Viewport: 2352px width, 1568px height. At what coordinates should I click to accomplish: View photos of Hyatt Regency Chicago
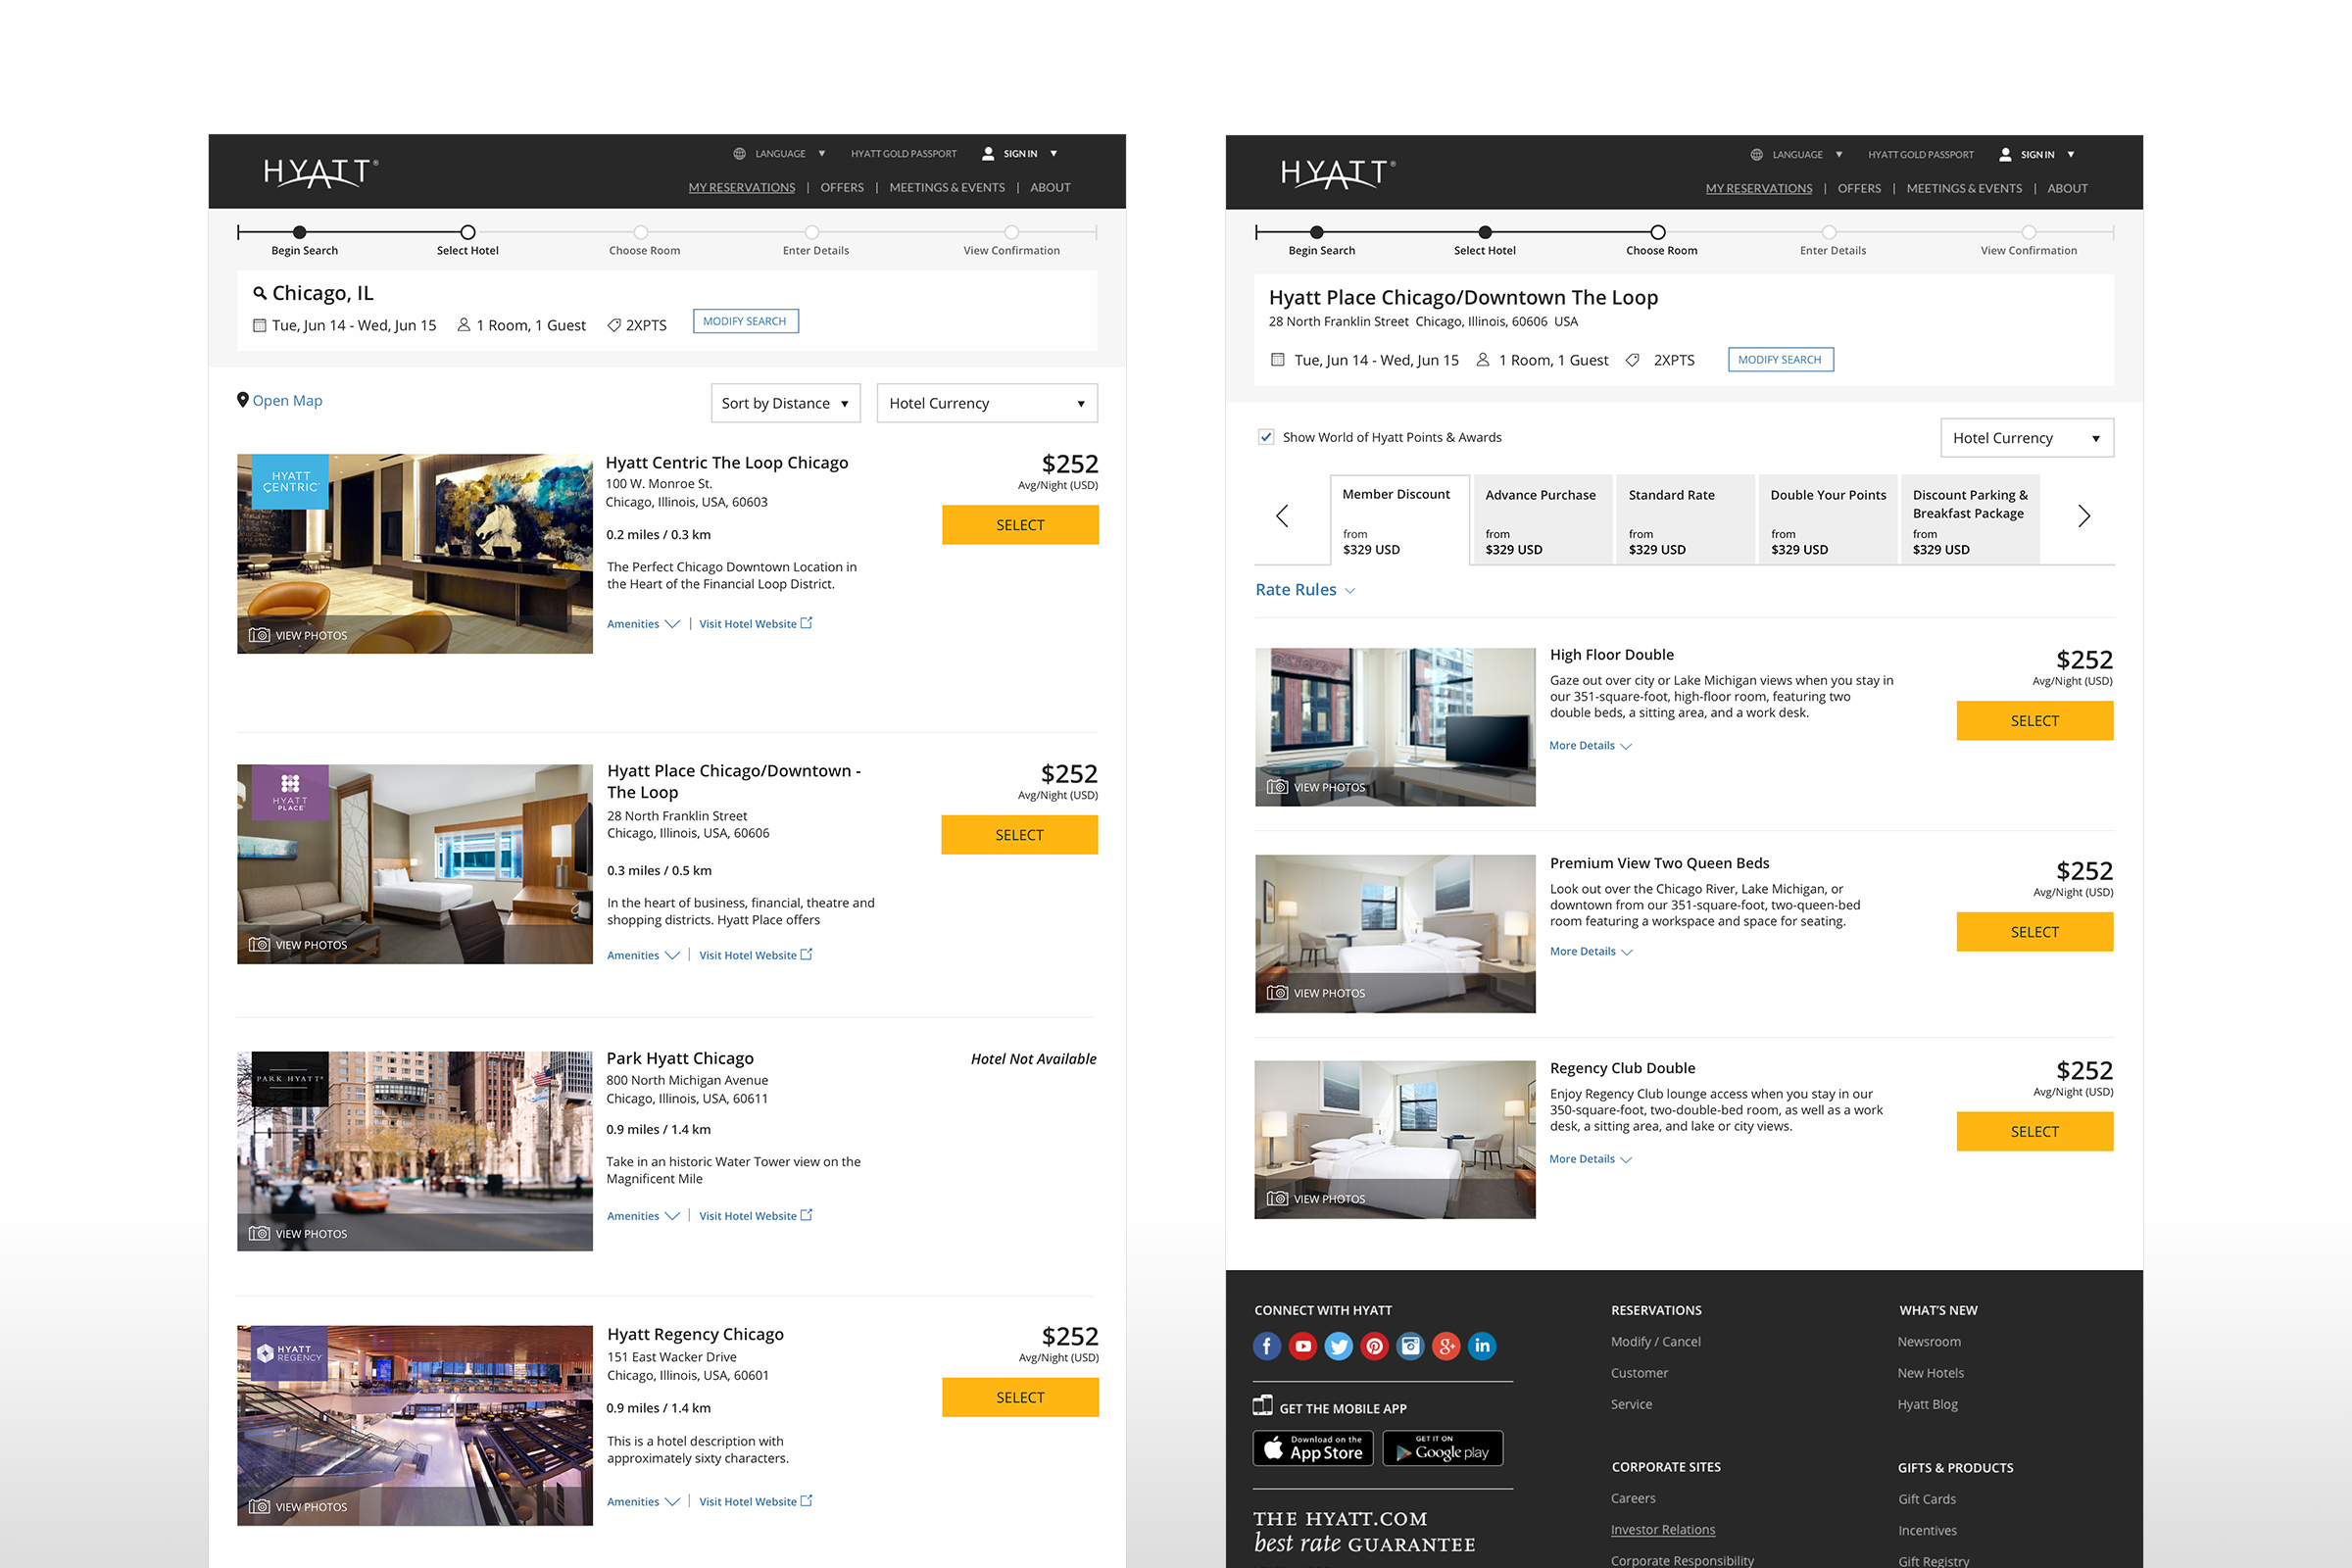pyautogui.click(x=298, y=1507)
